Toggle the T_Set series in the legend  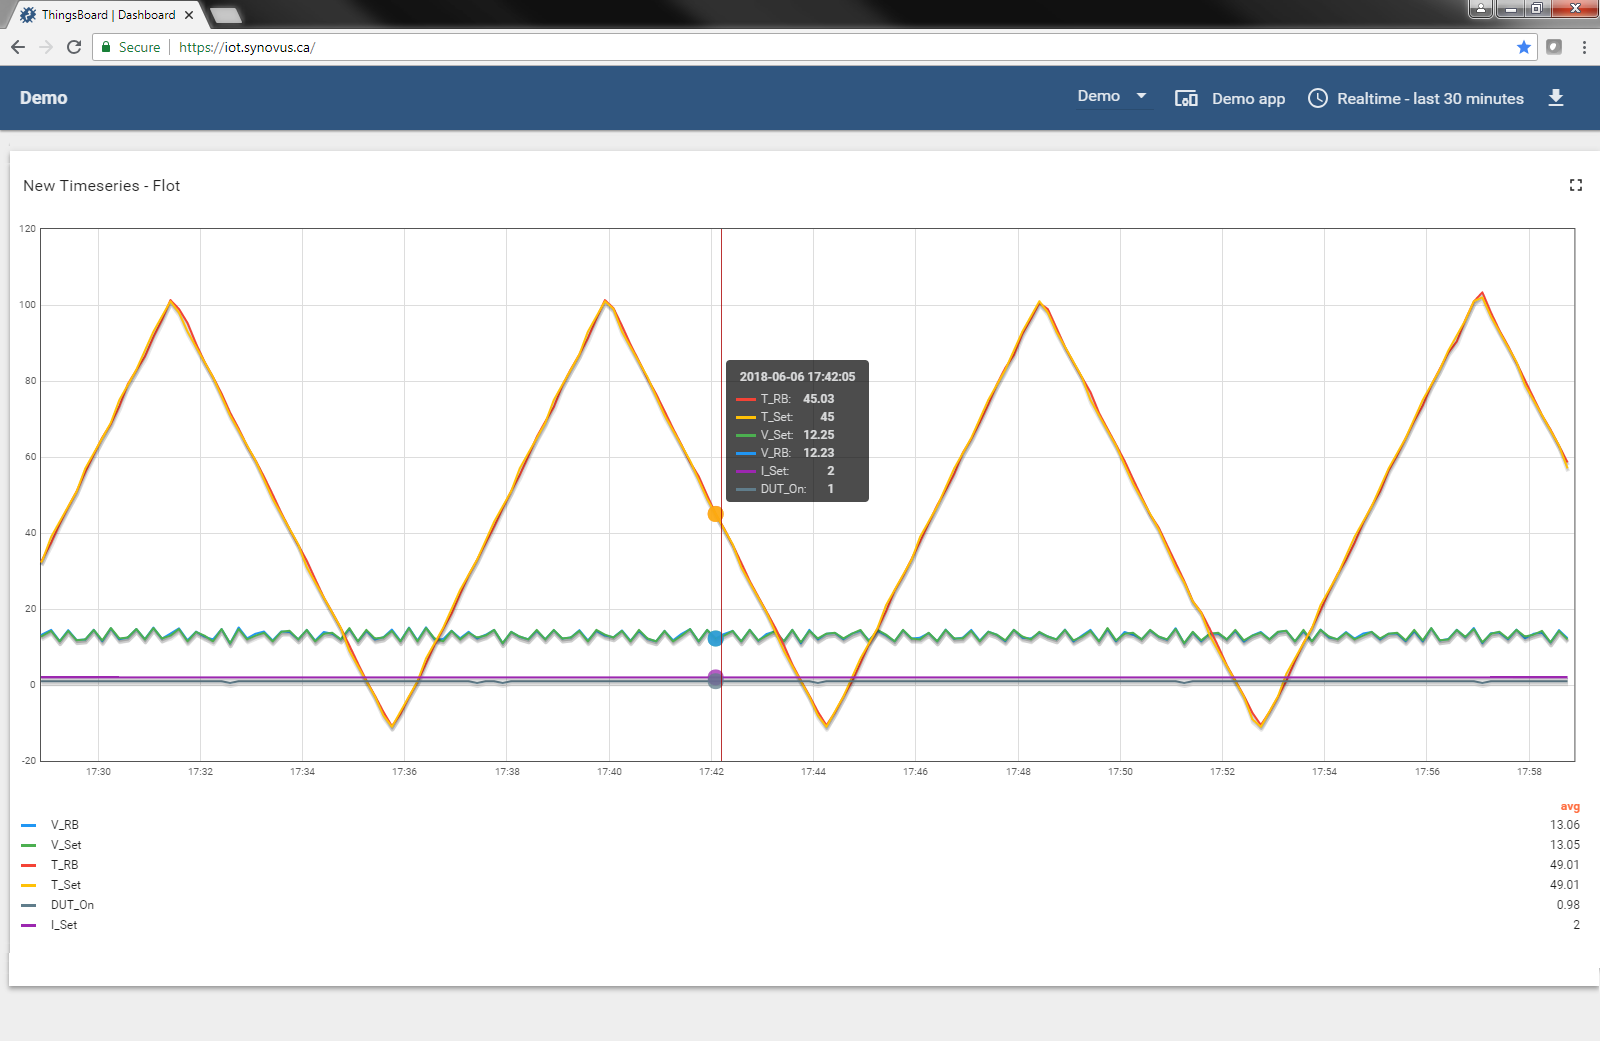coord(66,885)
